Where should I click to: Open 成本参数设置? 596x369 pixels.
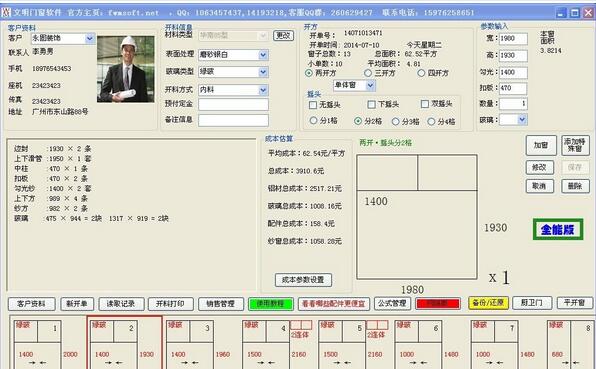tap(303, 280)
